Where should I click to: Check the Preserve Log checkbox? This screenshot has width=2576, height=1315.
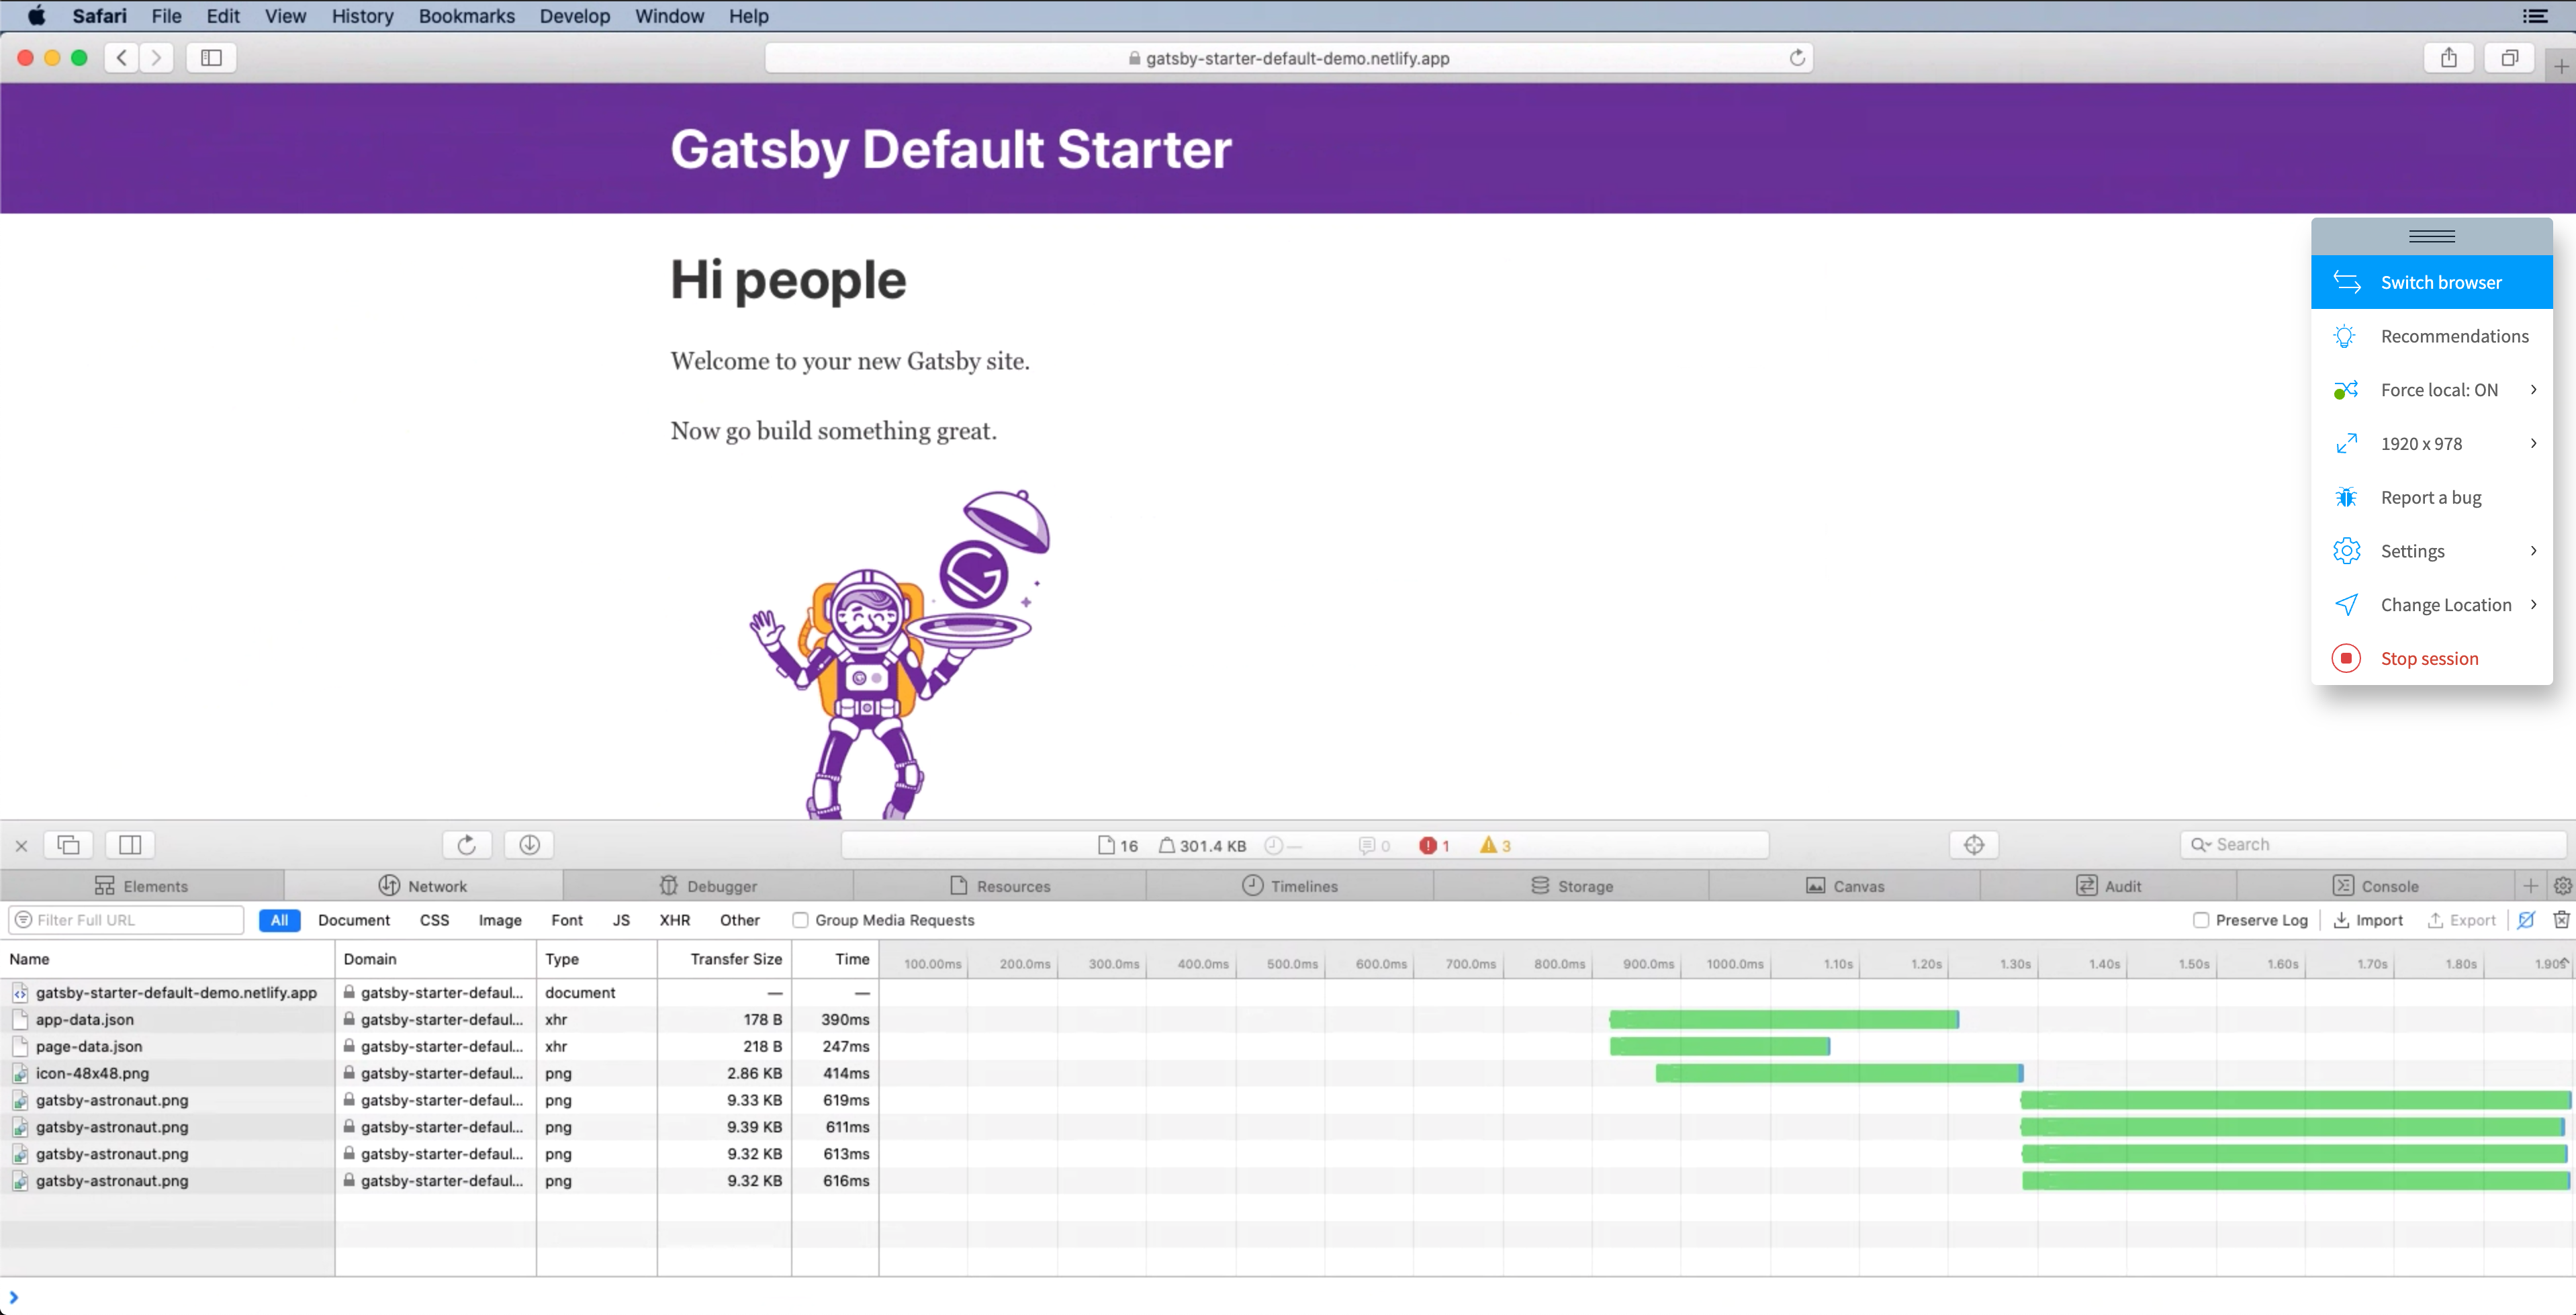pyautogui.click(x=2200, y=920)
